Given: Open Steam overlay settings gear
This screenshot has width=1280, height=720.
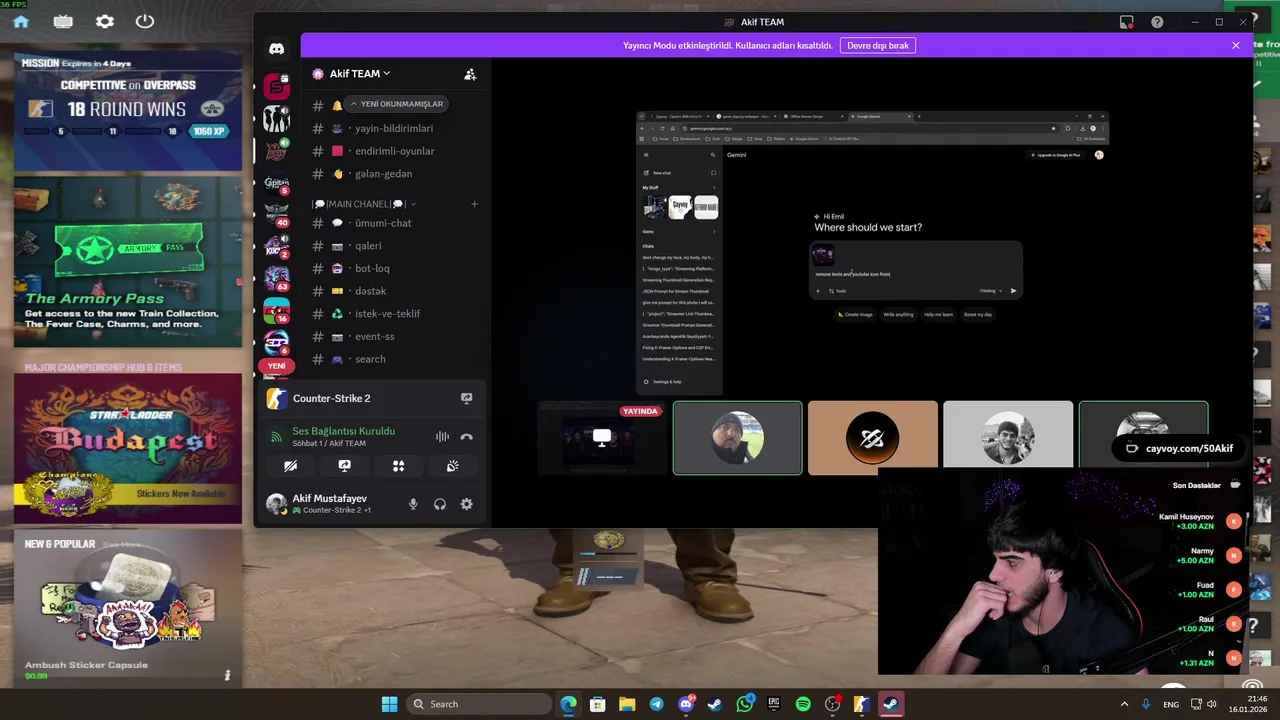Looking at the screenshot, I should click(105, 21).
